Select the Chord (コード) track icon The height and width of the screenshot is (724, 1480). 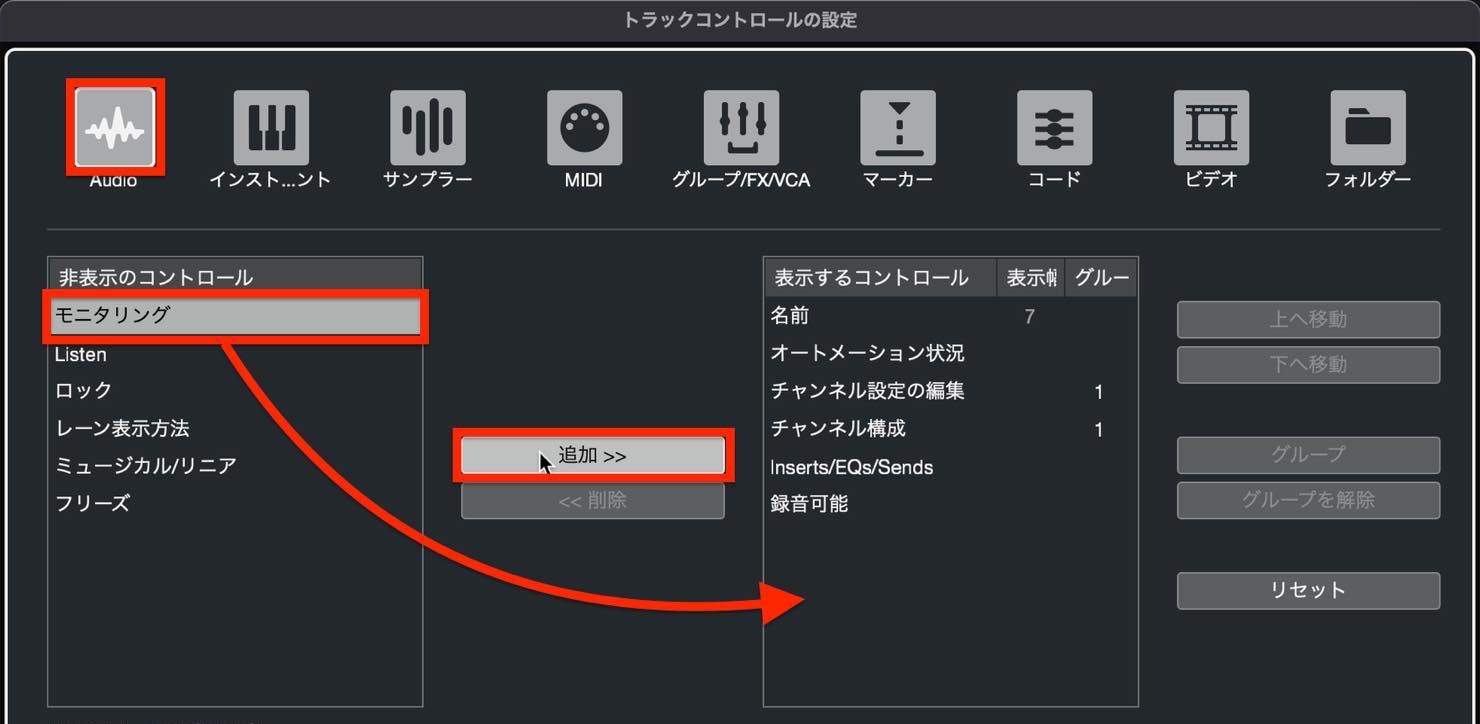(x=1054, y=128)
